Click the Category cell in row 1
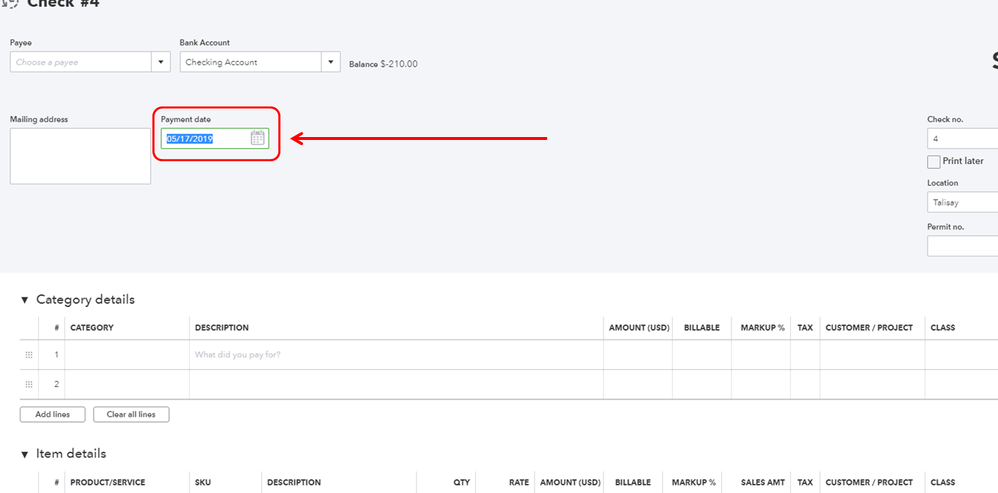The width and height of the screenshot is (998, 493). coord(127,355)
